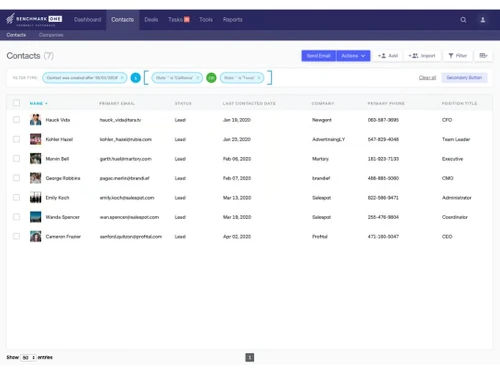This screenshot has height=375, width=500.
Task: Click the Clear all link
Action: click(x=427, y=78)
